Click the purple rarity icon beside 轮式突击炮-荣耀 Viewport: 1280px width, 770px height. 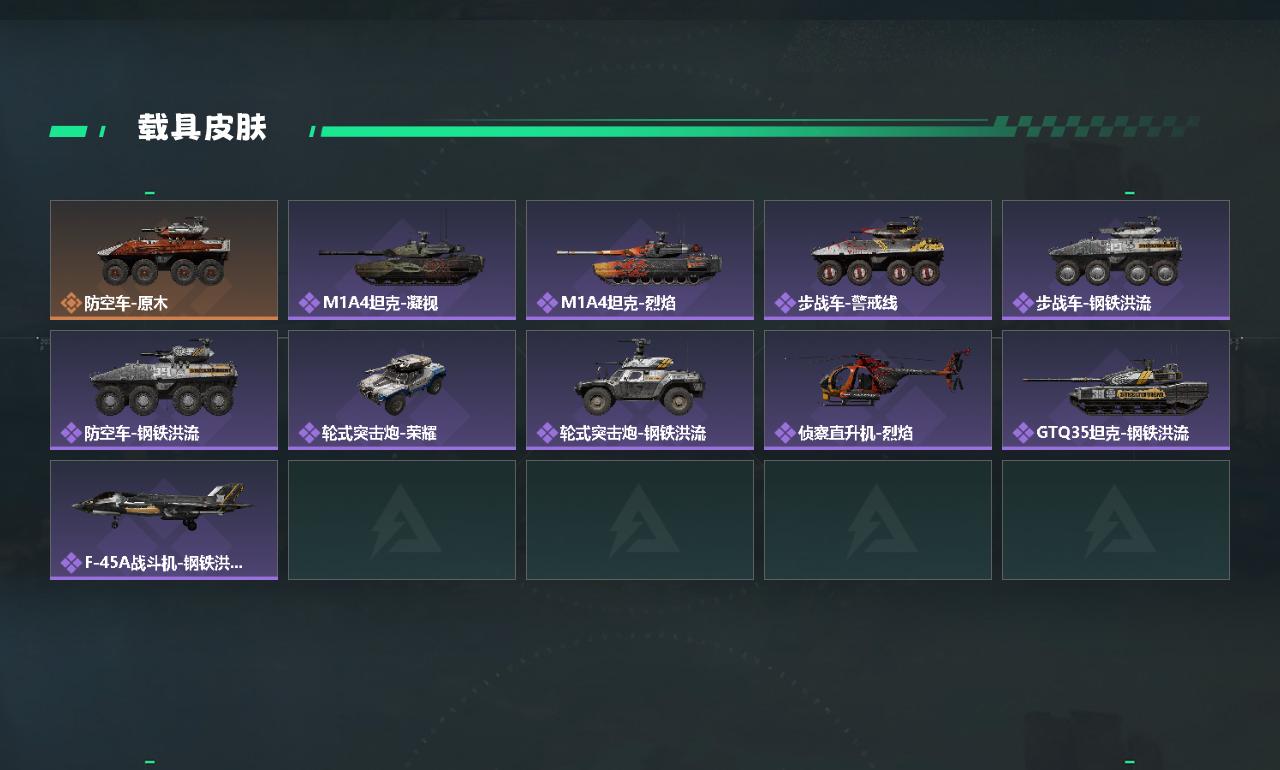click(x=309, y=433)
